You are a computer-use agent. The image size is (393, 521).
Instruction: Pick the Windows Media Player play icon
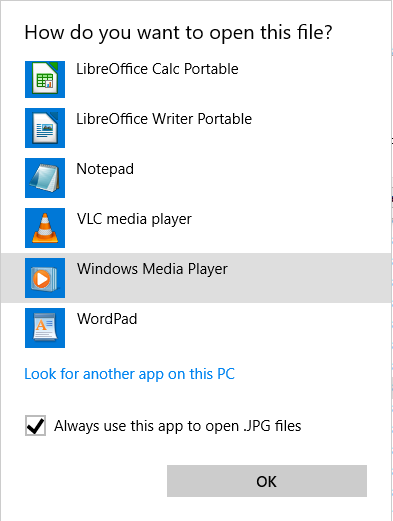pos(45,278)
